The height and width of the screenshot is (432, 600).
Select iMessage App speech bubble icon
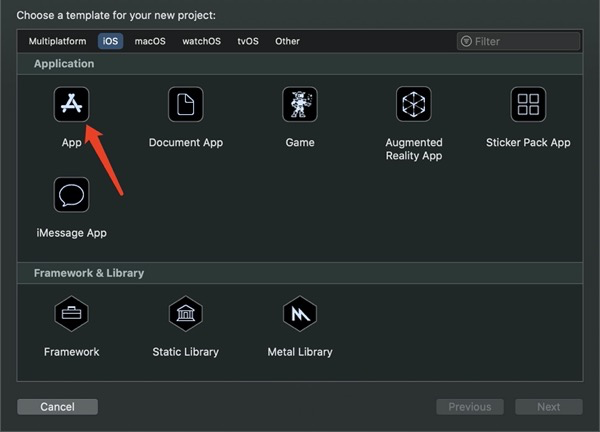pos(72,195)
